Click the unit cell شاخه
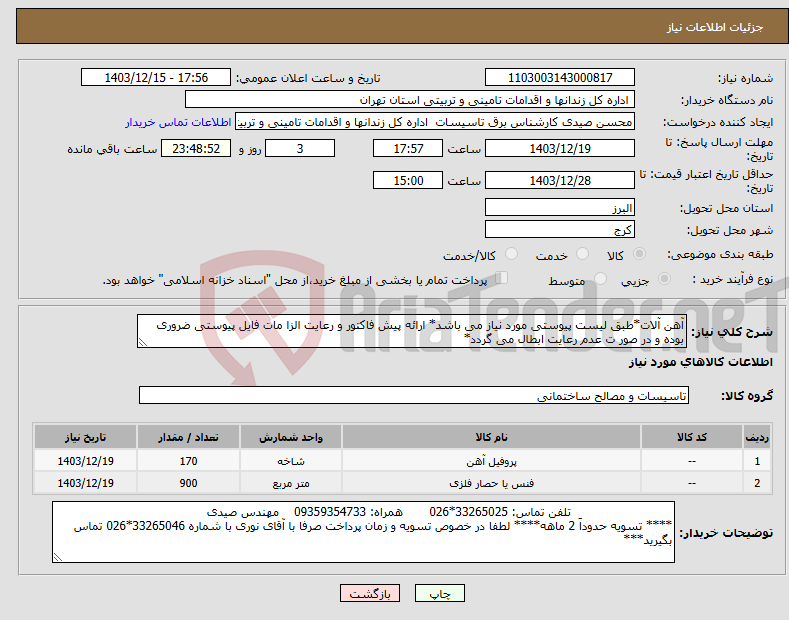The width and height of the screenshot is (789, 620). (x=291, y=461)
